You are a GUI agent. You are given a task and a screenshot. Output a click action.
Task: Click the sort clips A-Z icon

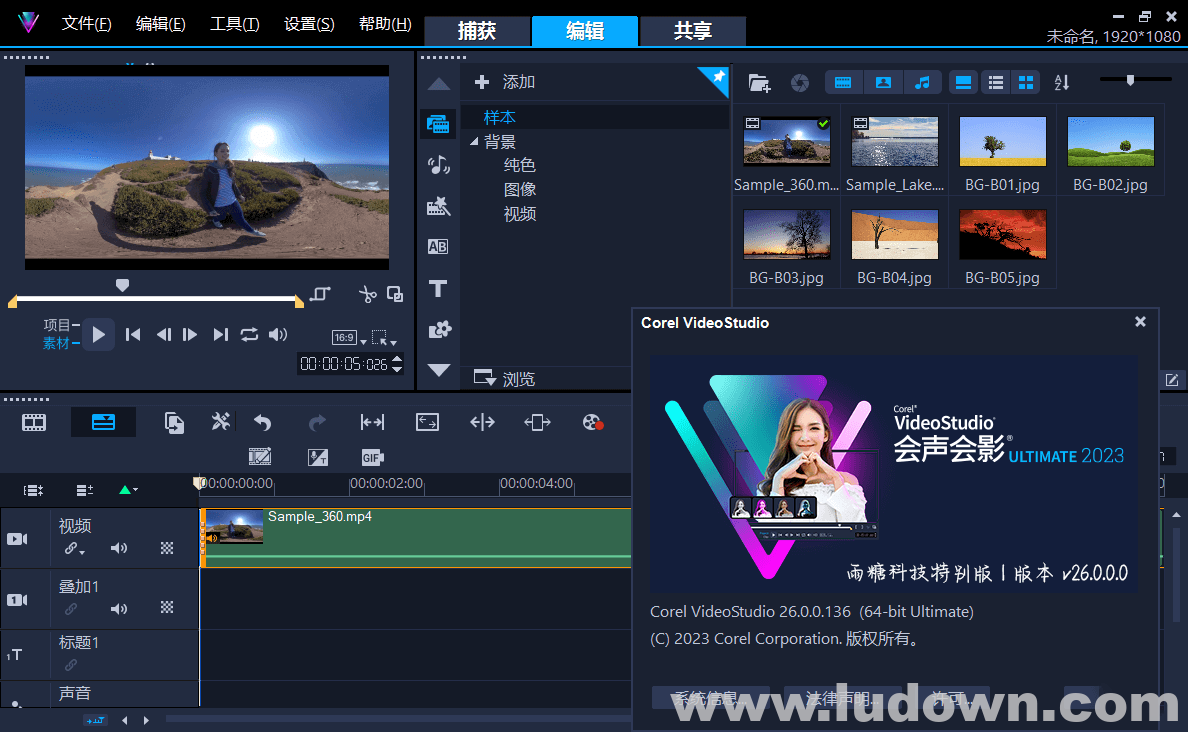[x=1061, y=83]
